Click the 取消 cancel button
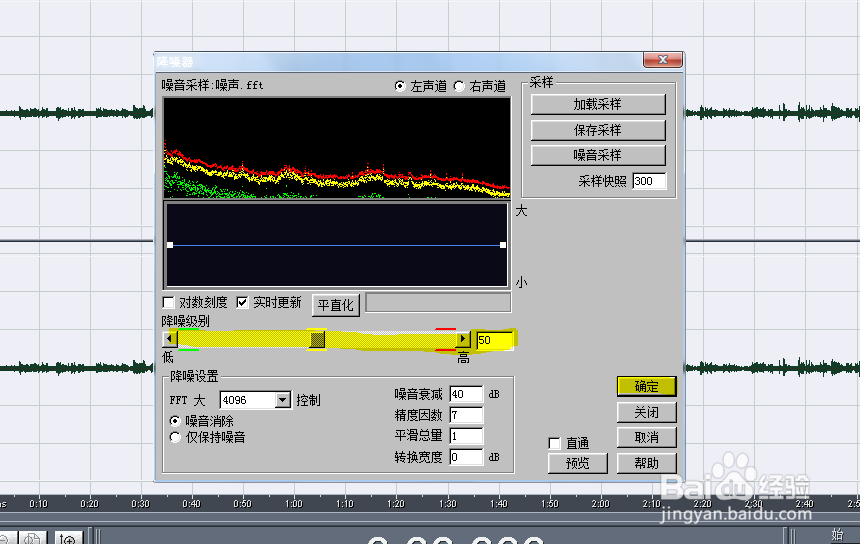Viewport: 860px width, 544px height. click(x=647, y=438)
